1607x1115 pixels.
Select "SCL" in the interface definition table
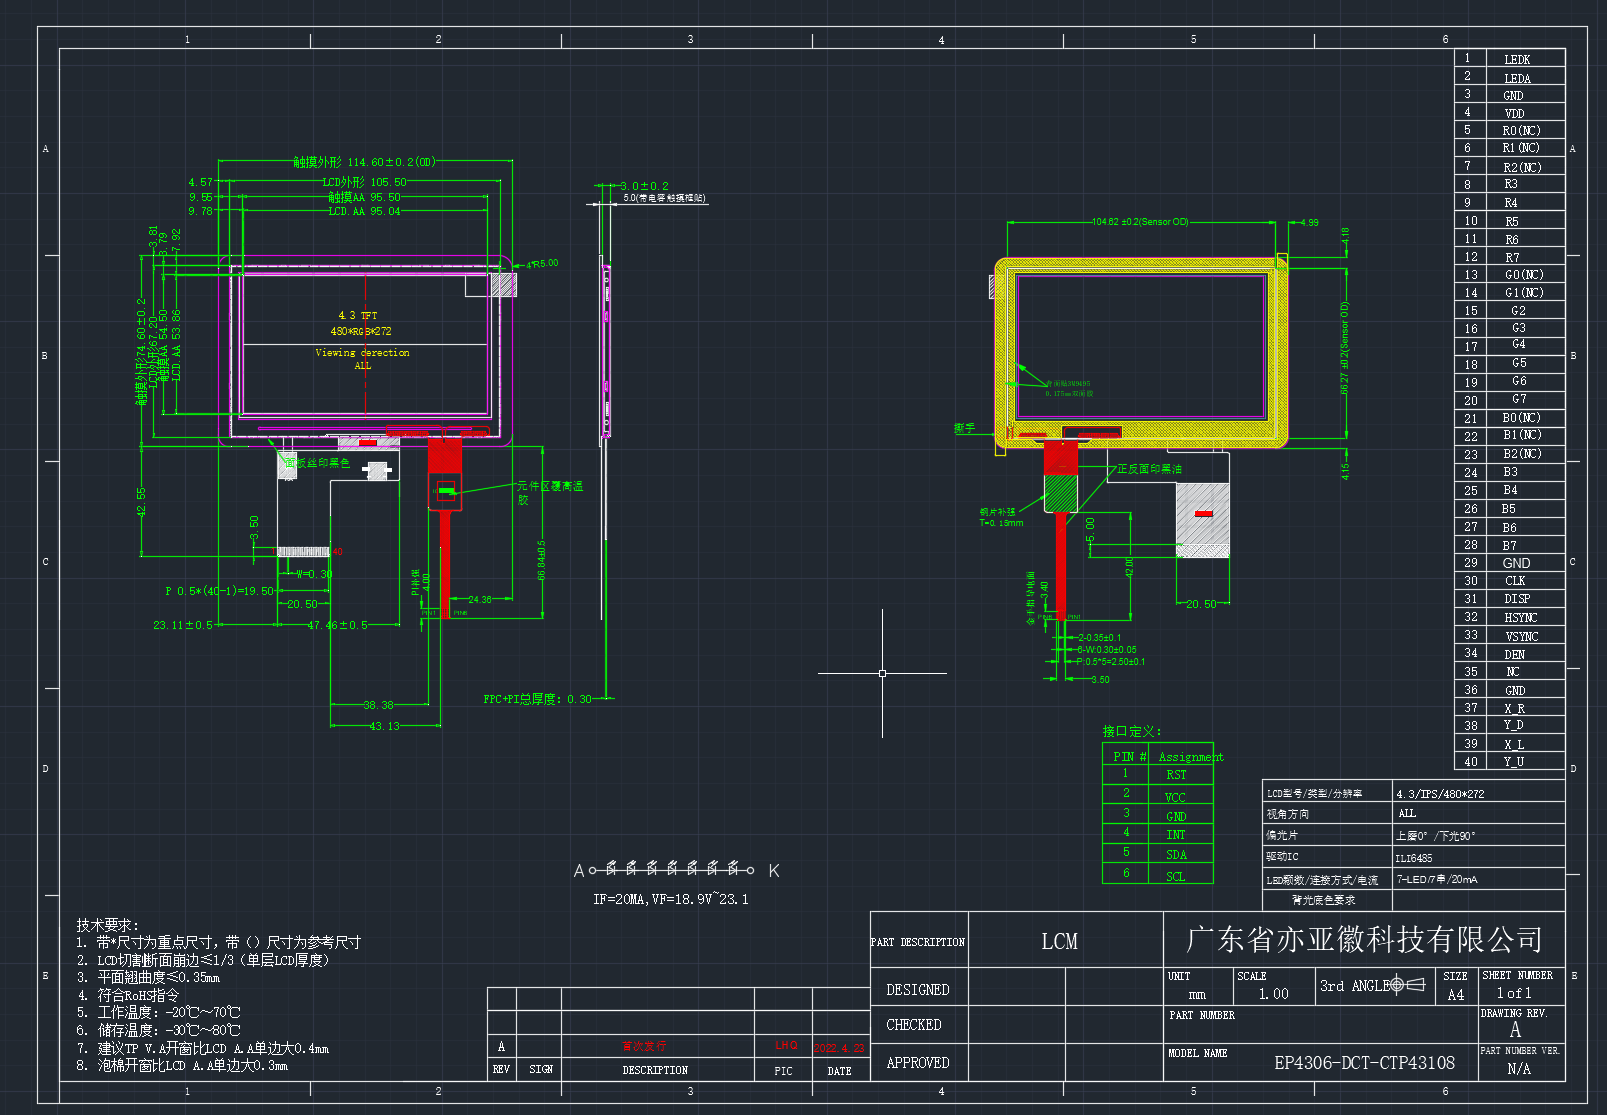tap(1175, 877)
